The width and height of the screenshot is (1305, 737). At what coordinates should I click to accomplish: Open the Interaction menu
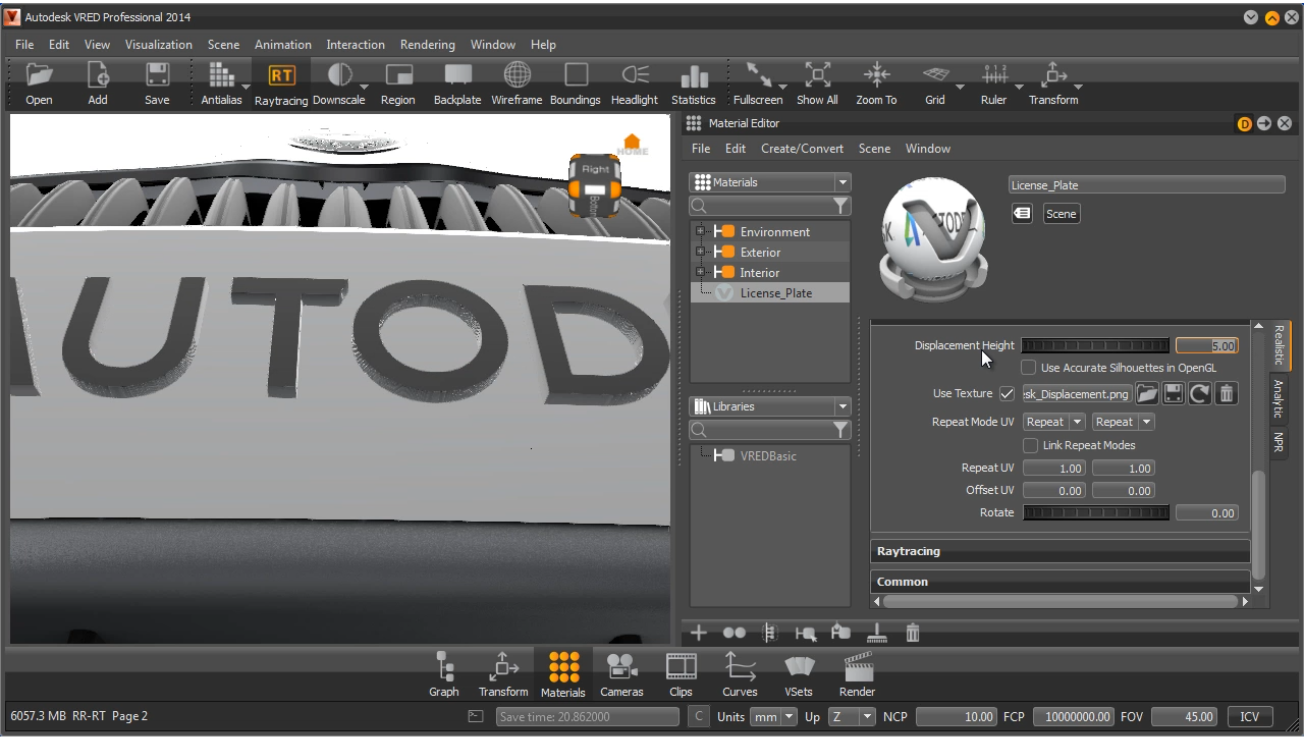(x=355, y=45)
